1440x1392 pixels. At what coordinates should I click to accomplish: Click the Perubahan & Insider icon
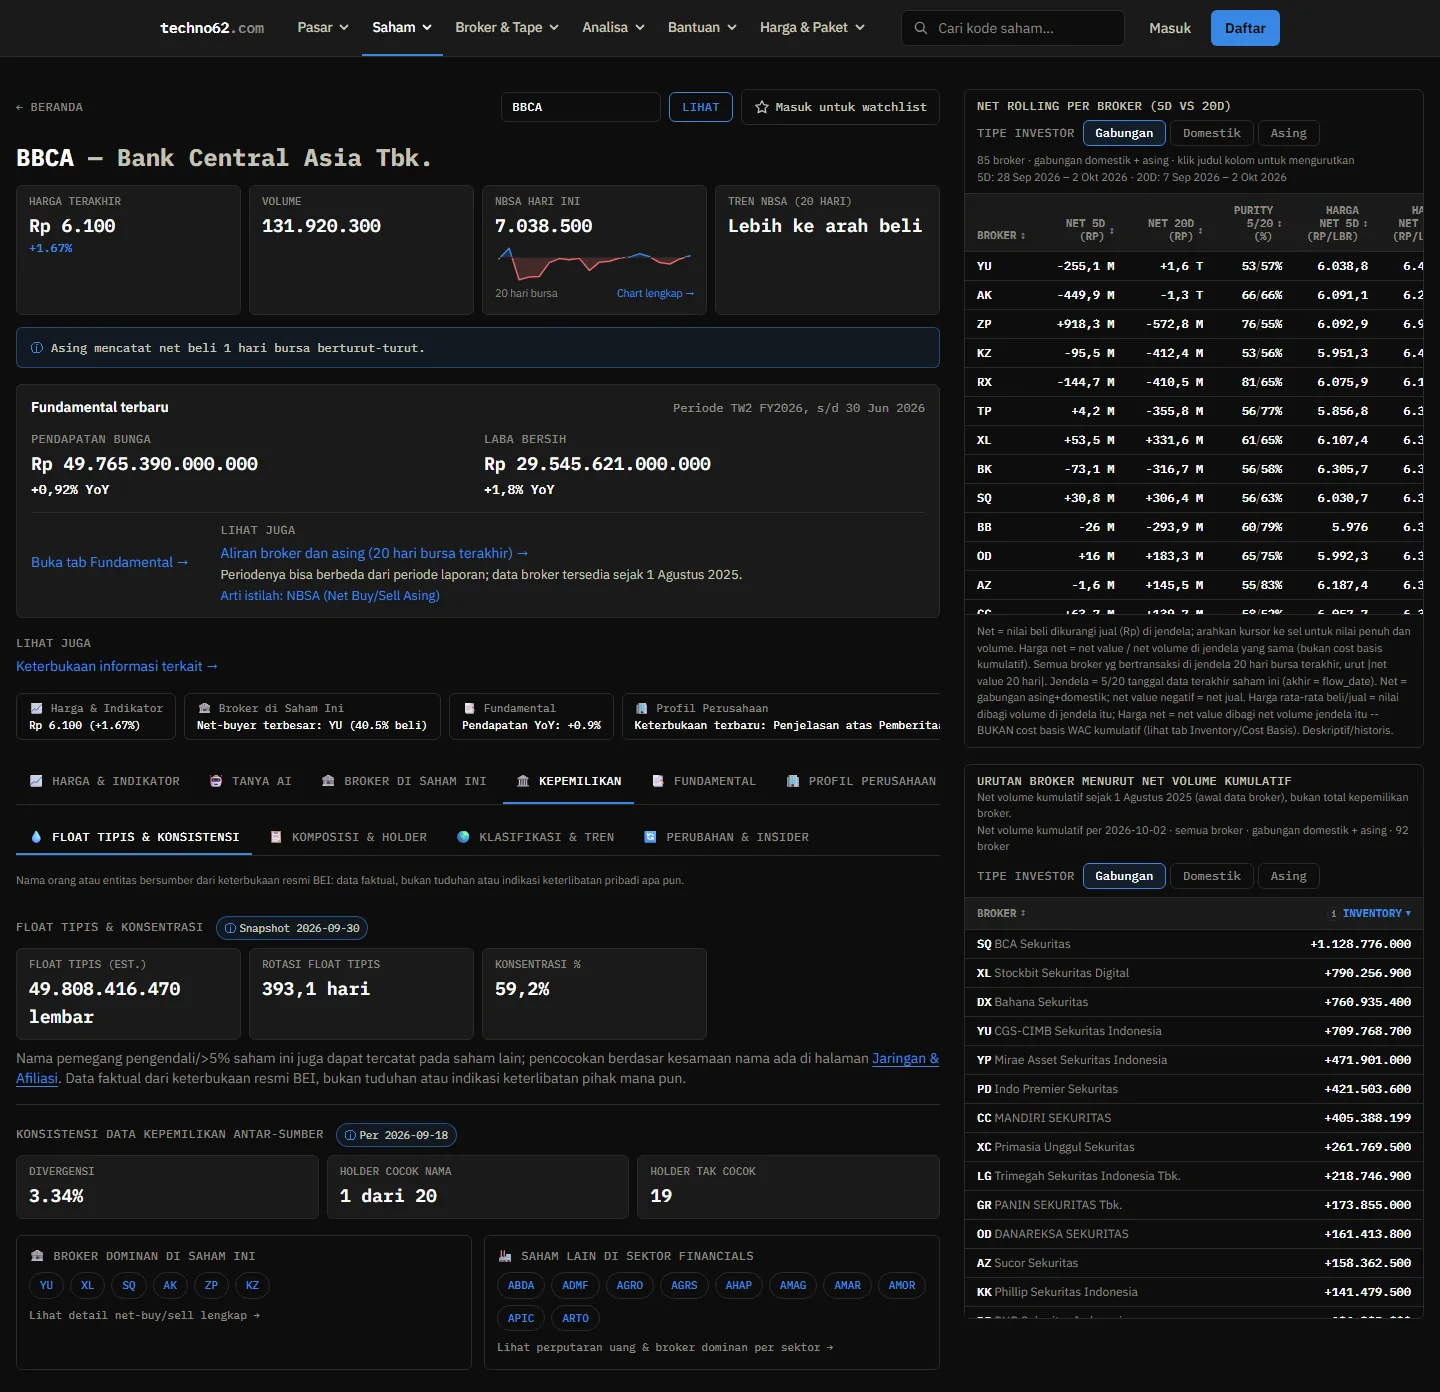click(650, 837)
